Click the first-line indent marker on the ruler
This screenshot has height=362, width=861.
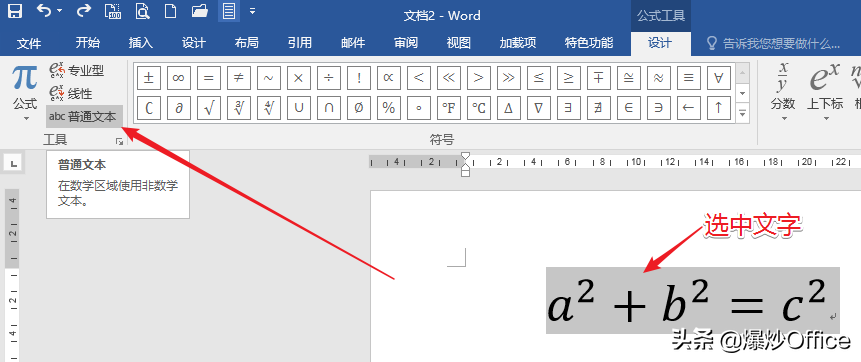pos(466,157)
